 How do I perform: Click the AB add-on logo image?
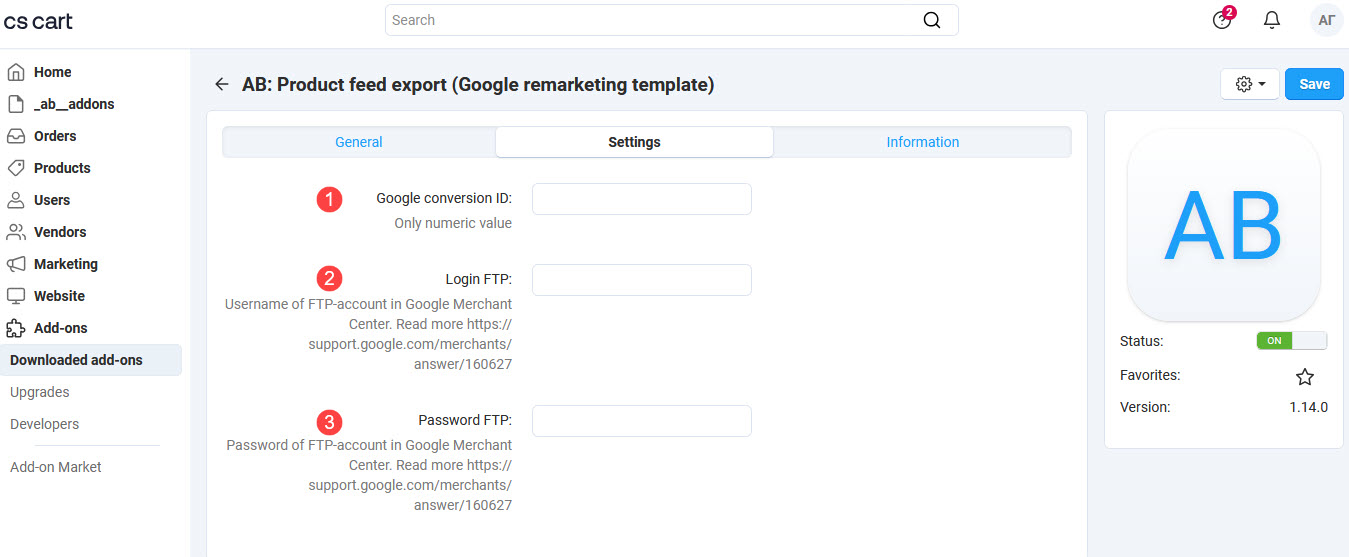tap(1223, 225)
